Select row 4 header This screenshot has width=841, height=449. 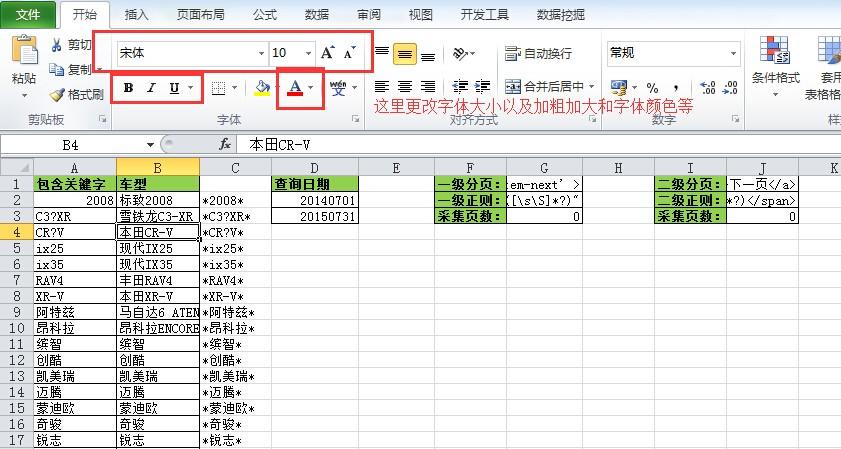coord(16,232)
